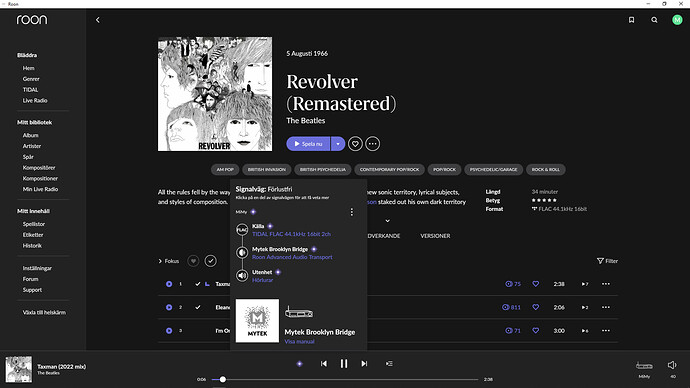
Task: Skip to the next track
Action: point(364,364)
